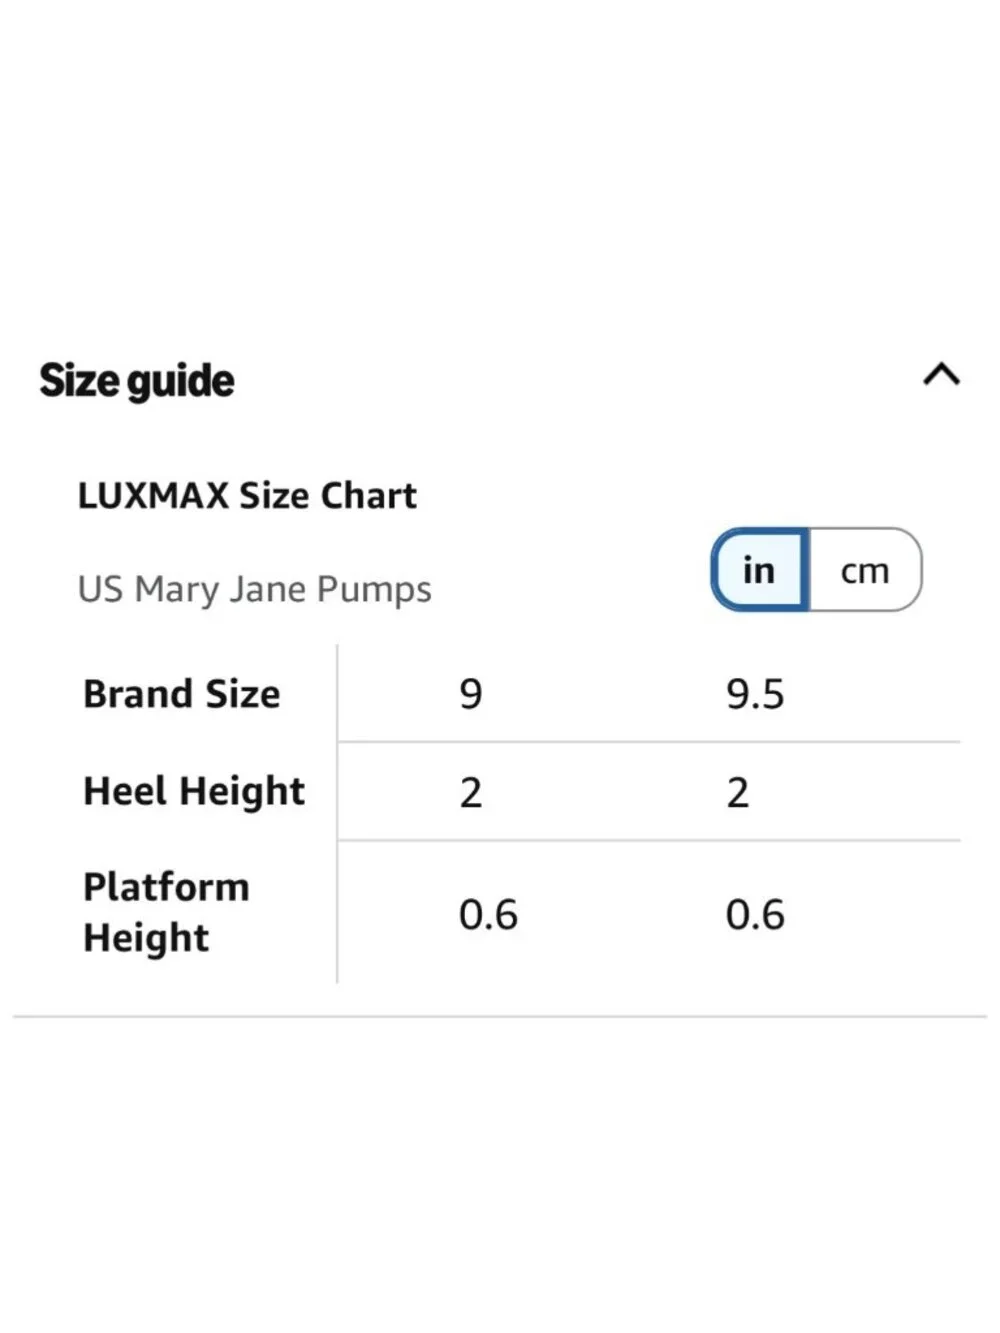Click heel height 2 under size 9.5

738,792
